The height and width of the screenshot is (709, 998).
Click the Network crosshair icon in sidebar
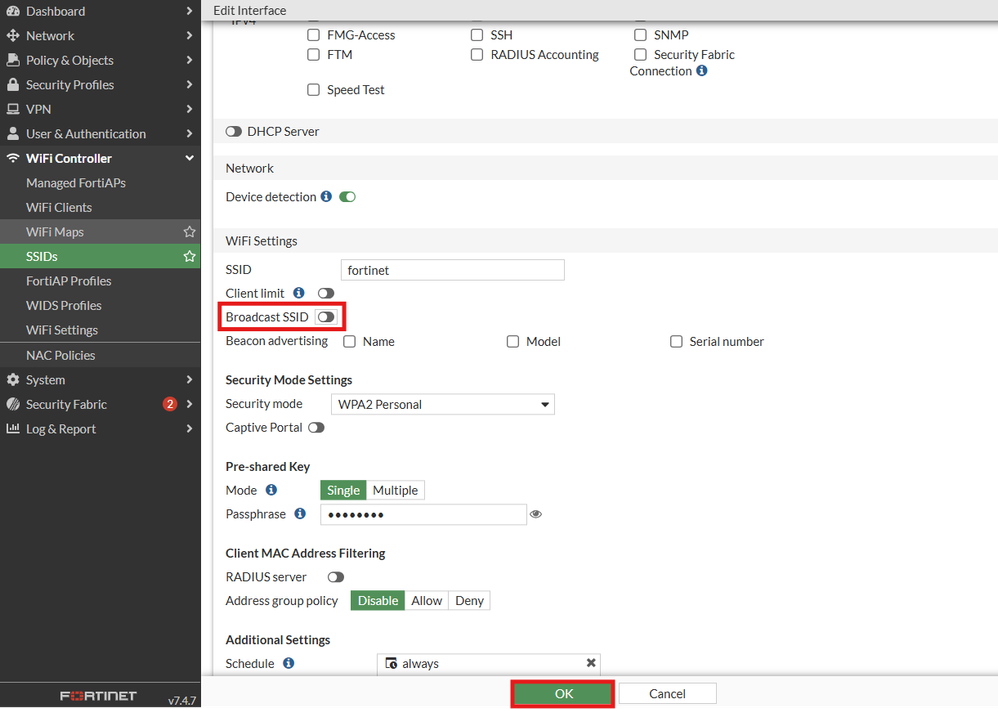[13, 36]
